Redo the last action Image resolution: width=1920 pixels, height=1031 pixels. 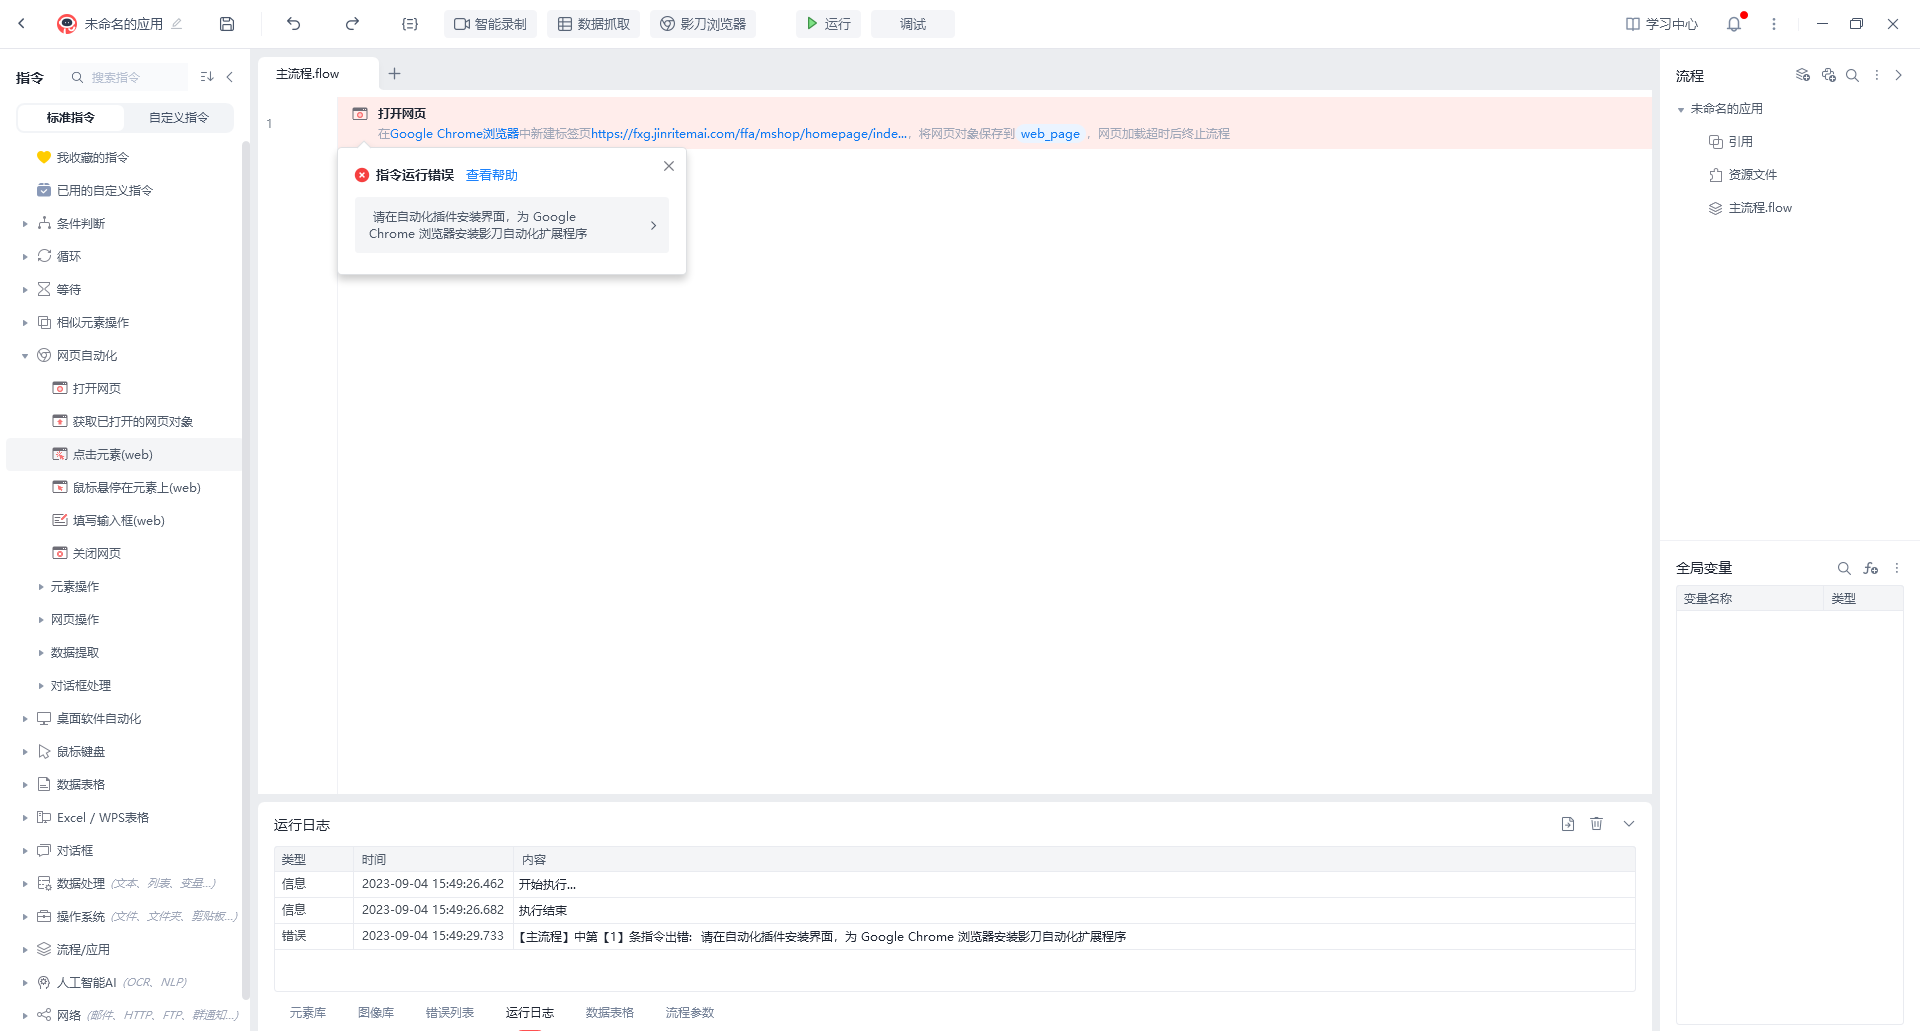352,24
